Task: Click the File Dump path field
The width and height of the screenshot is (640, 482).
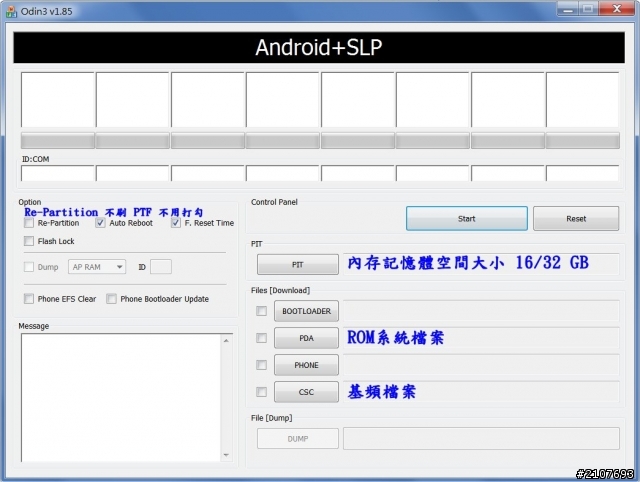Action: point(481,439)
